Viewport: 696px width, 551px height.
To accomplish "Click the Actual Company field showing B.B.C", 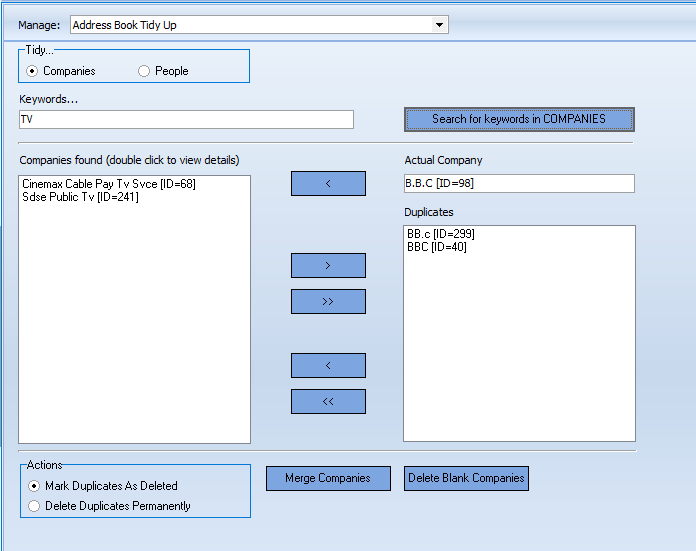I will tap(518, 183).
